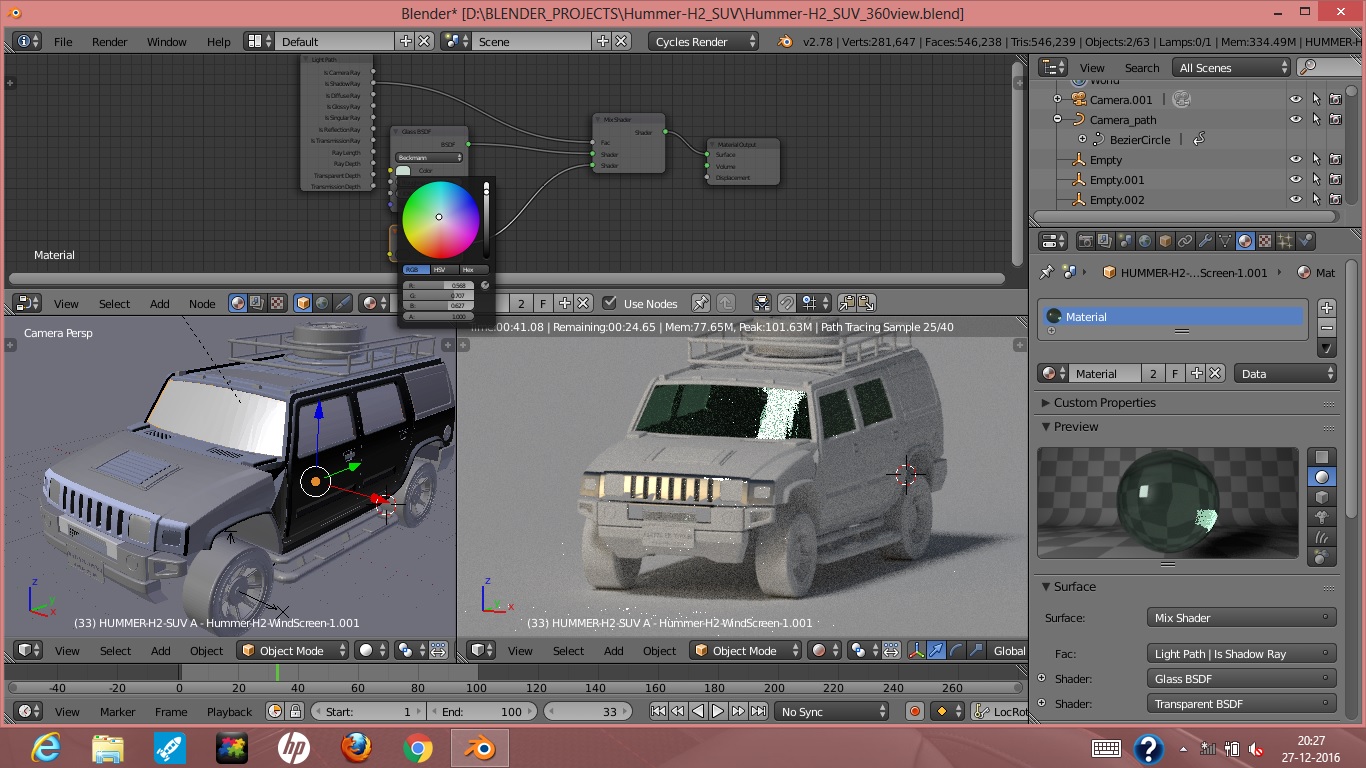Open the Scene properties tab
Screen dimensions: 1366x768
(x=1125, y=241)
